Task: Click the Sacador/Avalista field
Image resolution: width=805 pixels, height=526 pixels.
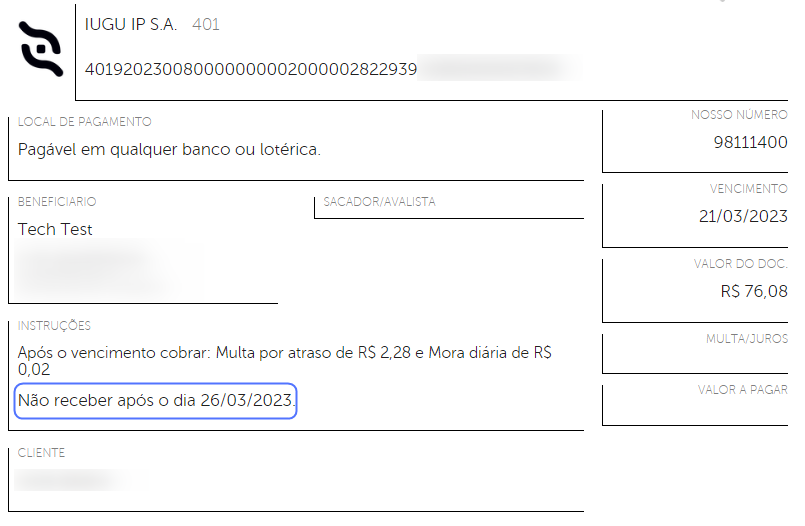Action: click(x=449, y=207)
